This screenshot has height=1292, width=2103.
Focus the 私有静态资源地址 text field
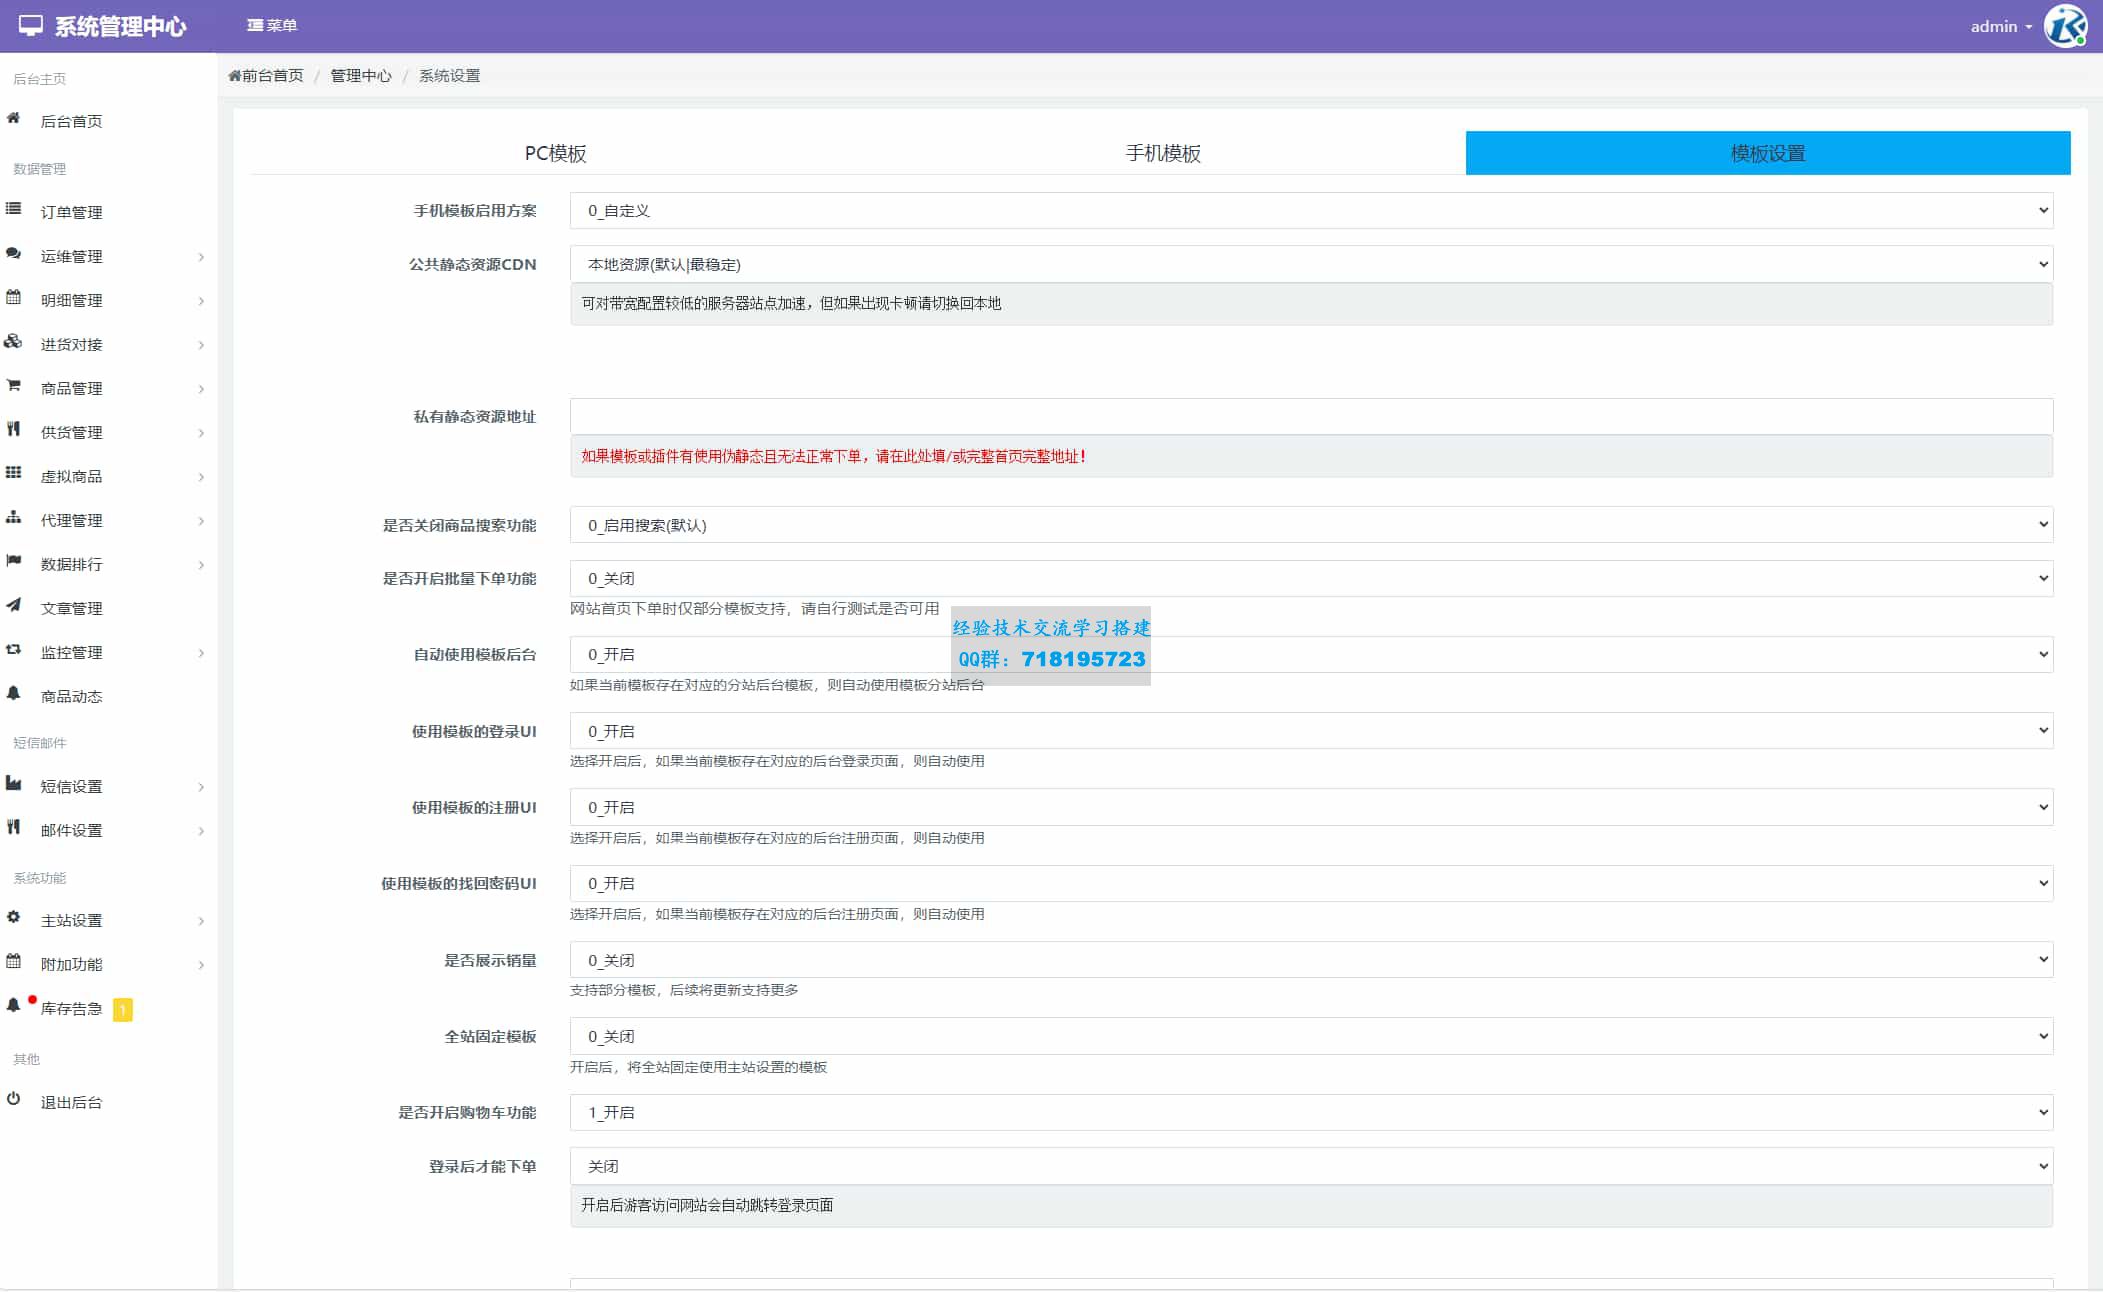pos(1311,416)
